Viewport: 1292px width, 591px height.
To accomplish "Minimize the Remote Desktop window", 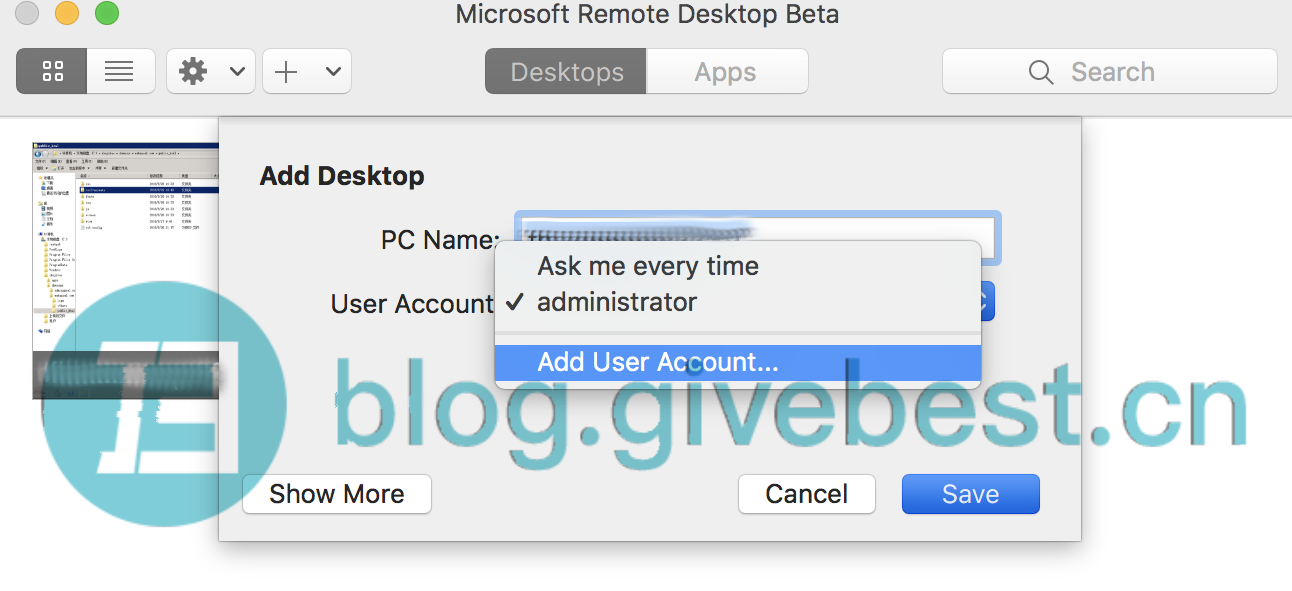I will [67, 14].
